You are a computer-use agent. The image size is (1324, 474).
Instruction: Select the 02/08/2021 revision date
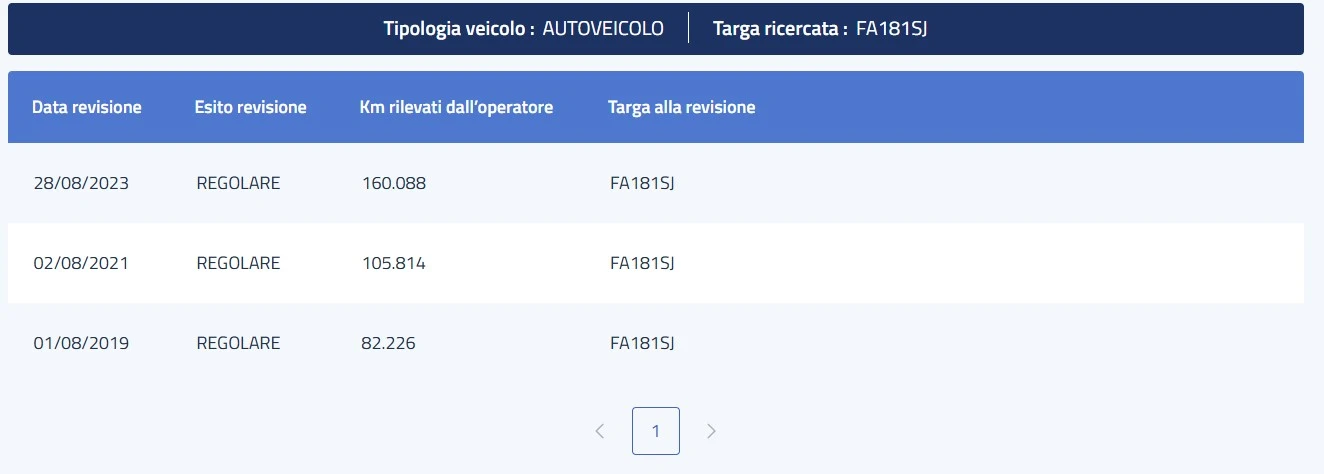[81, 264]
